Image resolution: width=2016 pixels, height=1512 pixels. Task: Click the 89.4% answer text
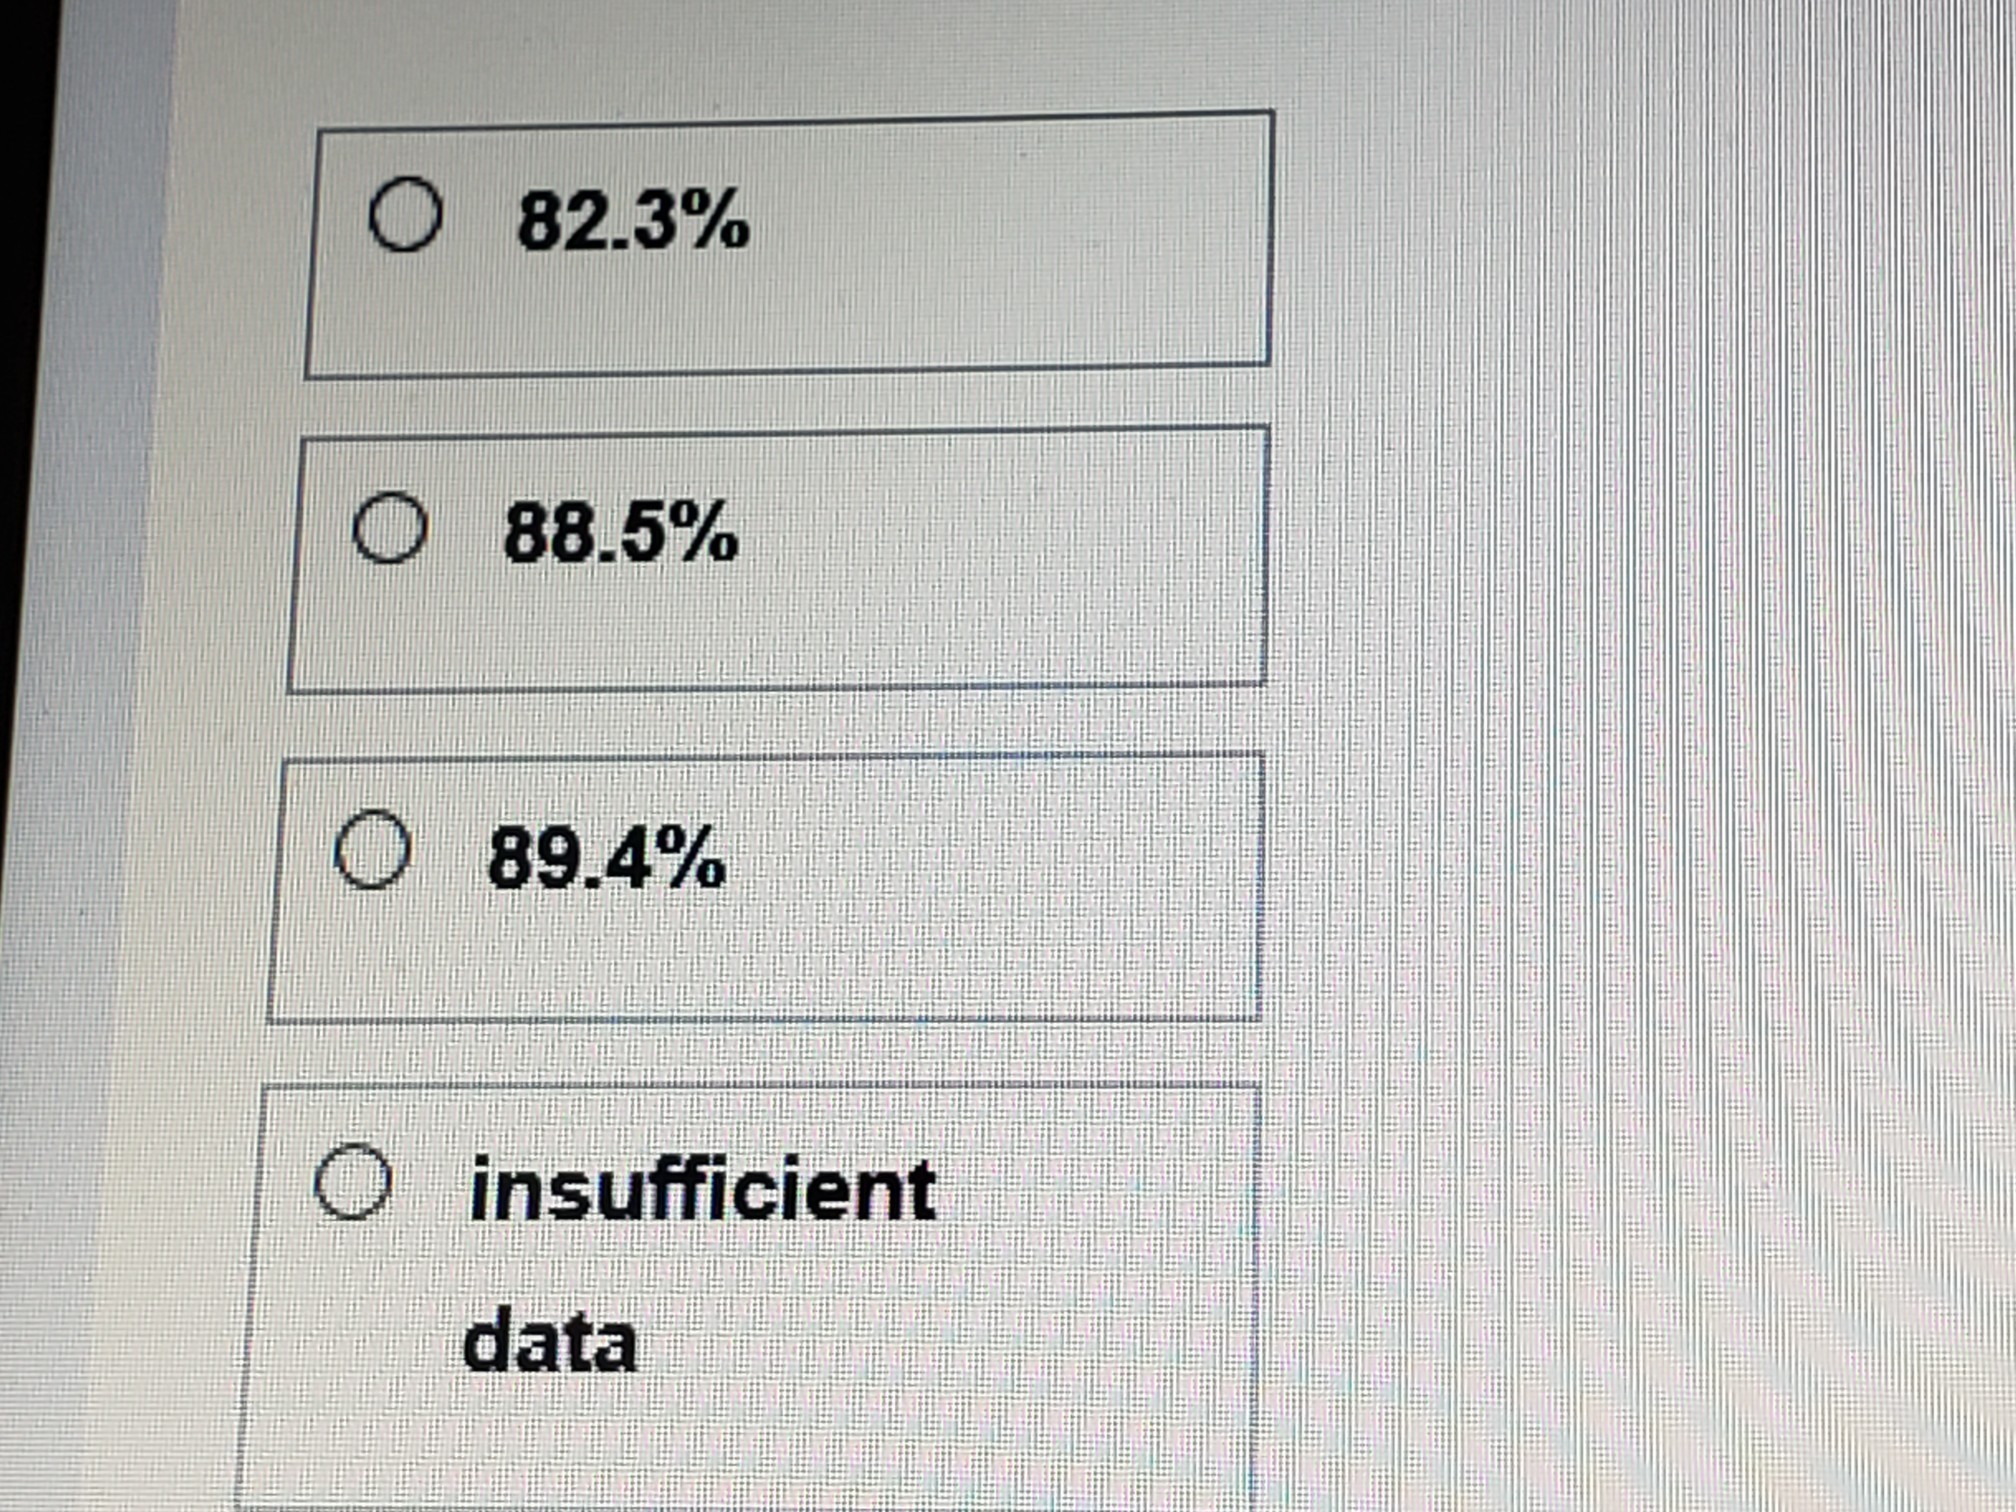606,858
